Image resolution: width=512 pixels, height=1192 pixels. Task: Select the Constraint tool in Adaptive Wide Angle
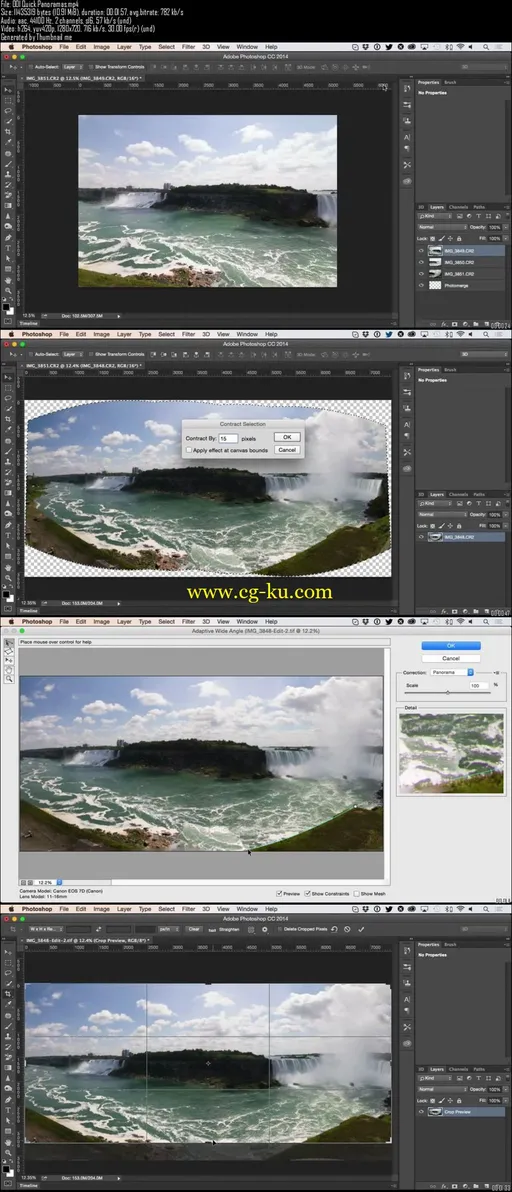[x=9, y=643]
